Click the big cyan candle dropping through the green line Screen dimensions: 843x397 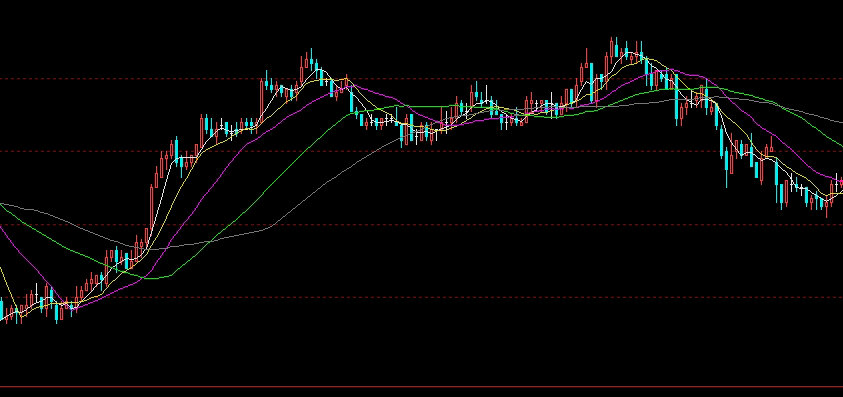677,100
